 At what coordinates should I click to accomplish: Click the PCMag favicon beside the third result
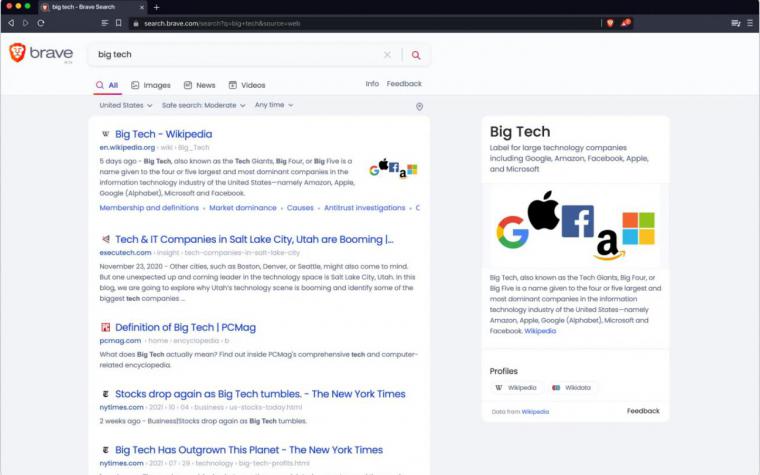[105, 327]
